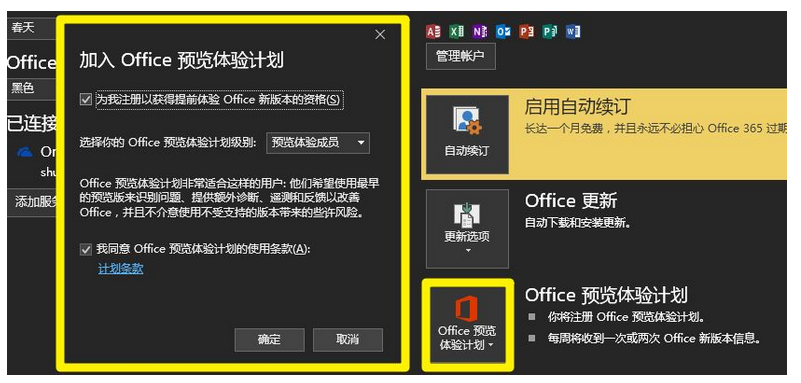This screenshot has height=383, width=801.
Task: Uncheck 我同意 Office 预览体验计划的使用条款
Action: click(x=86, y=250)
